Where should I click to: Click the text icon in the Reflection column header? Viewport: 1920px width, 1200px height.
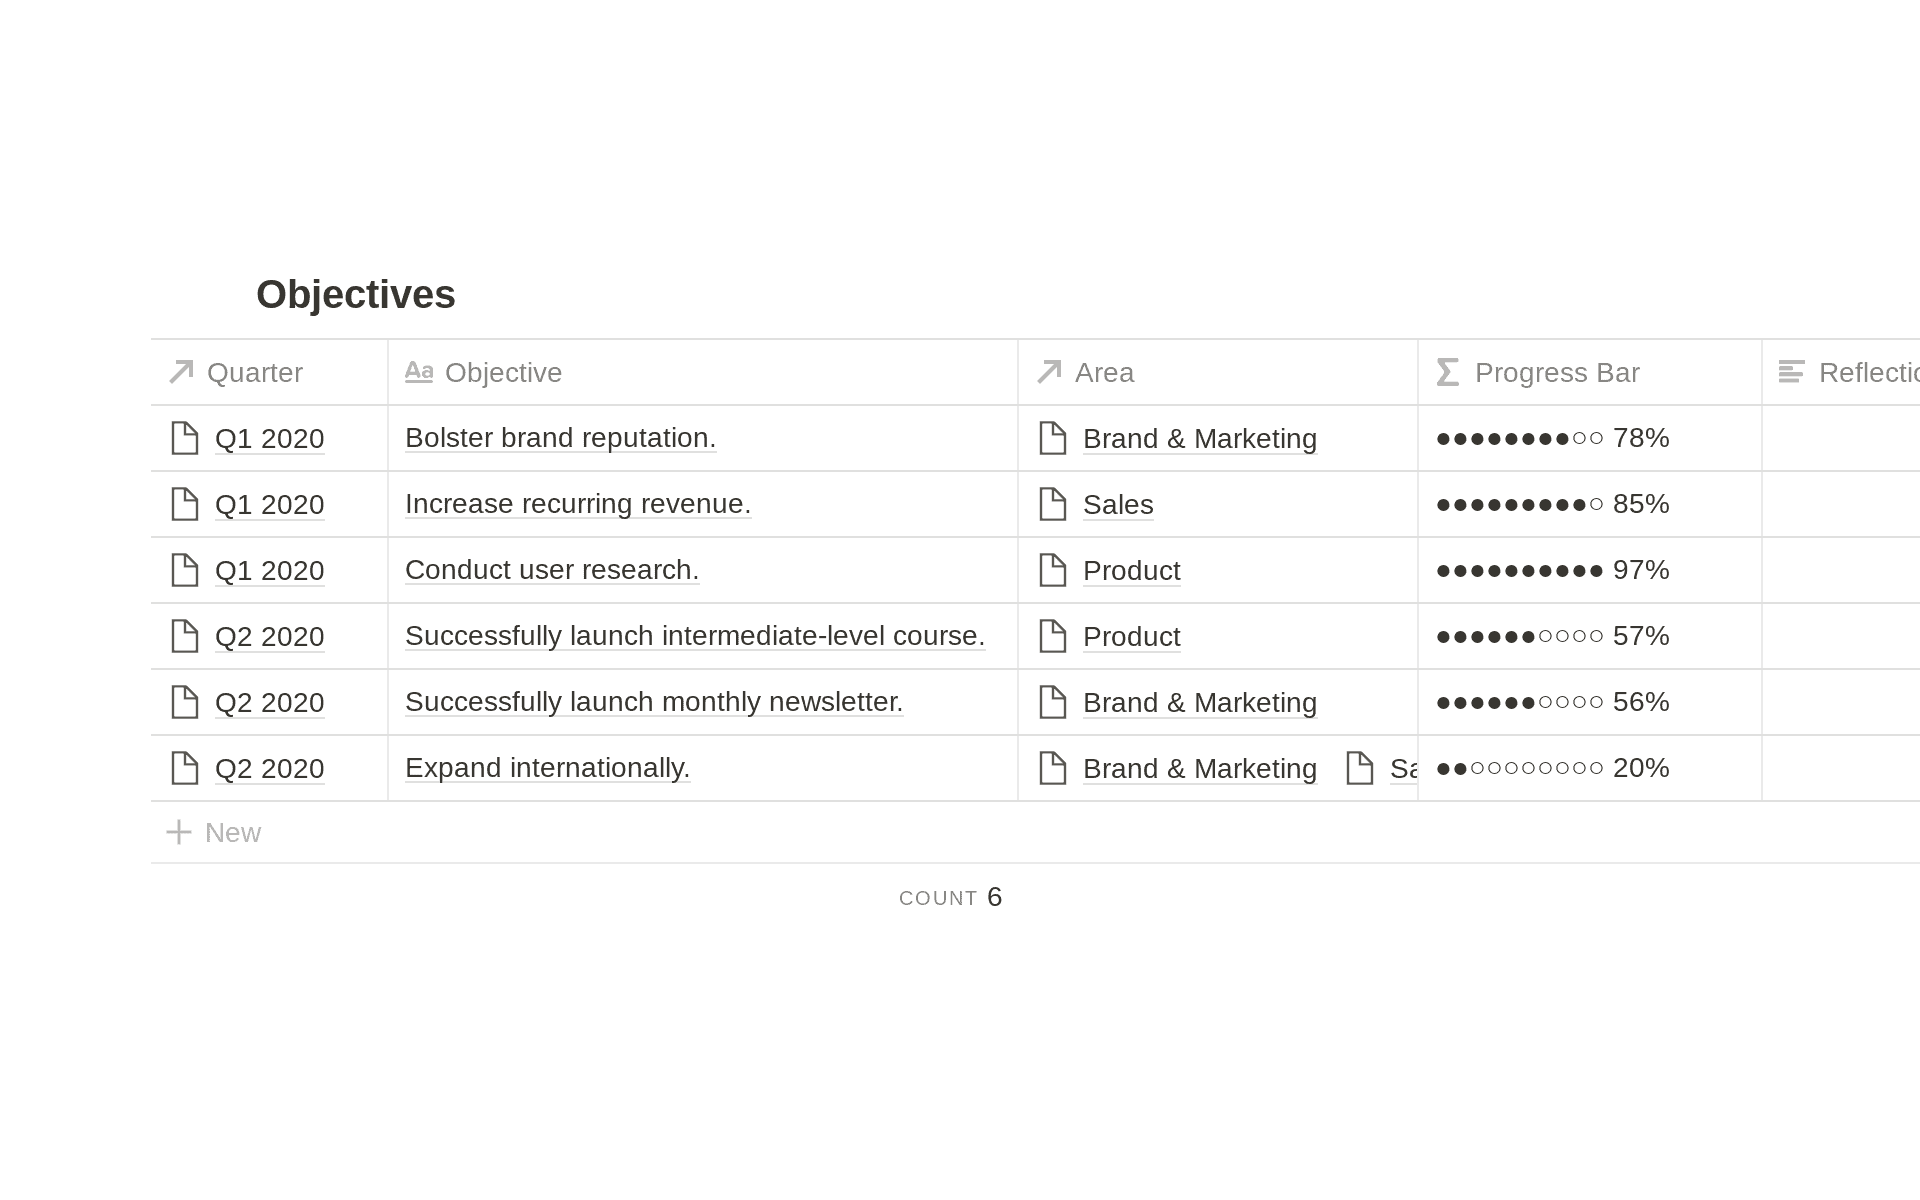click(x=1790, y=371)
